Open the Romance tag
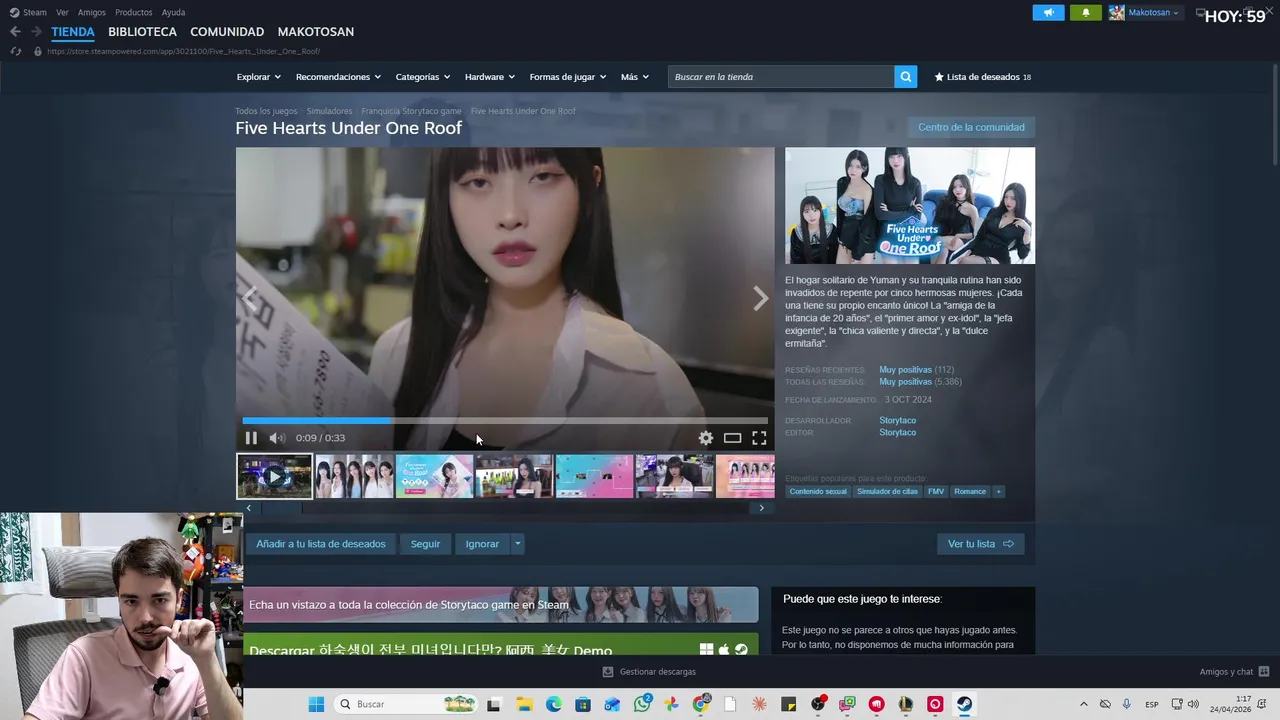 click(970, 491)
